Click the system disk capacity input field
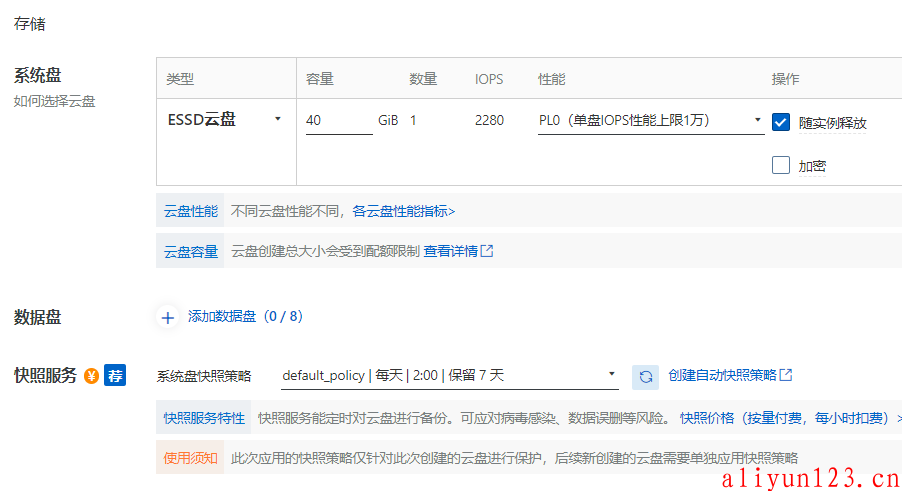 point(338,121)
